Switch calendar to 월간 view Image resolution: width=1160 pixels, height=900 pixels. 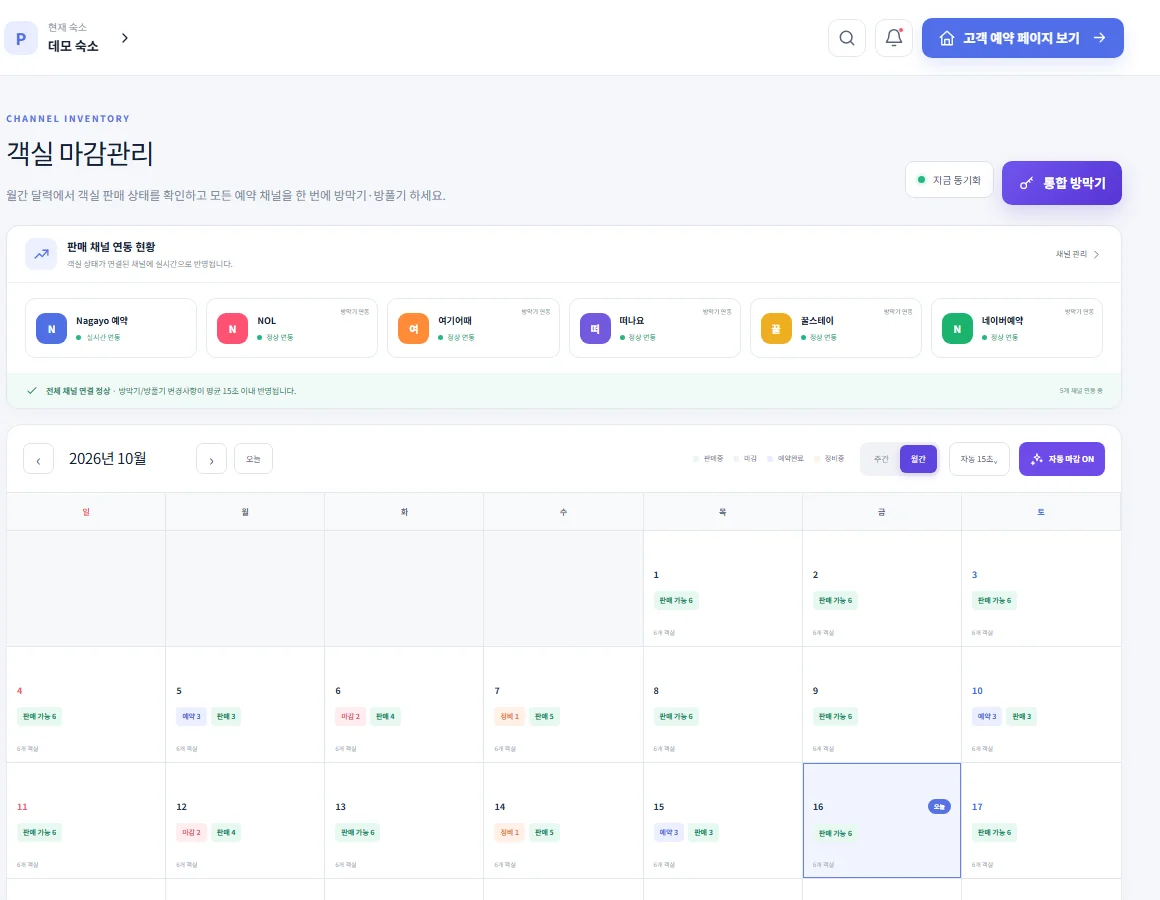(x=918, y=459)
